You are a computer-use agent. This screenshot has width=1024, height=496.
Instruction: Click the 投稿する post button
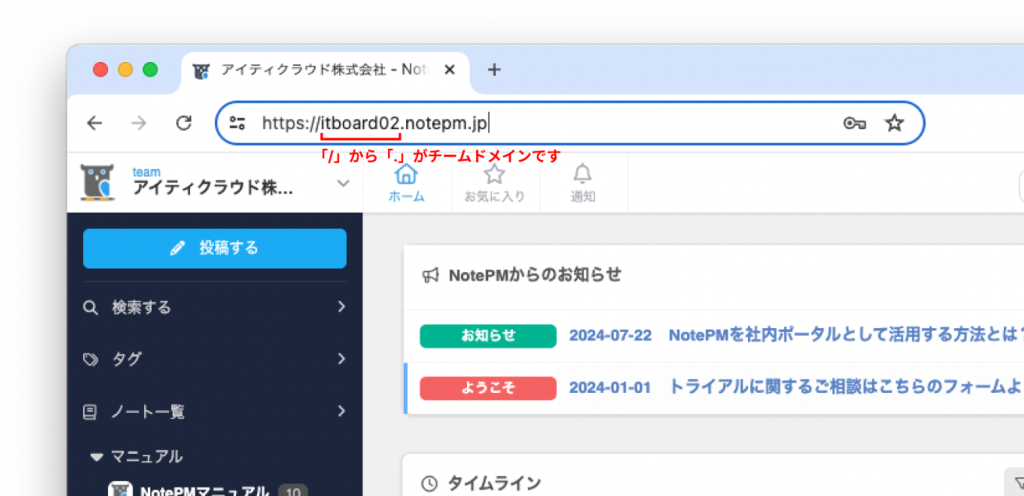coord(214,248)
